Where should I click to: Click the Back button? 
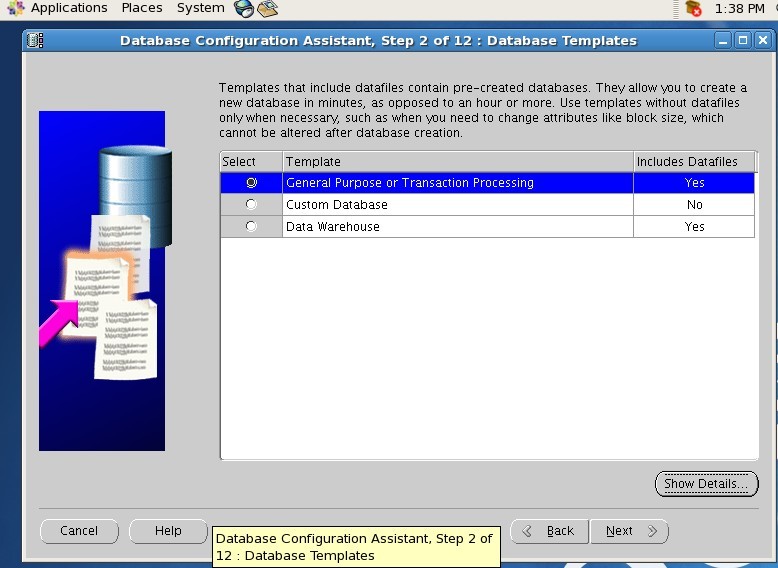[x=550, y=531]
